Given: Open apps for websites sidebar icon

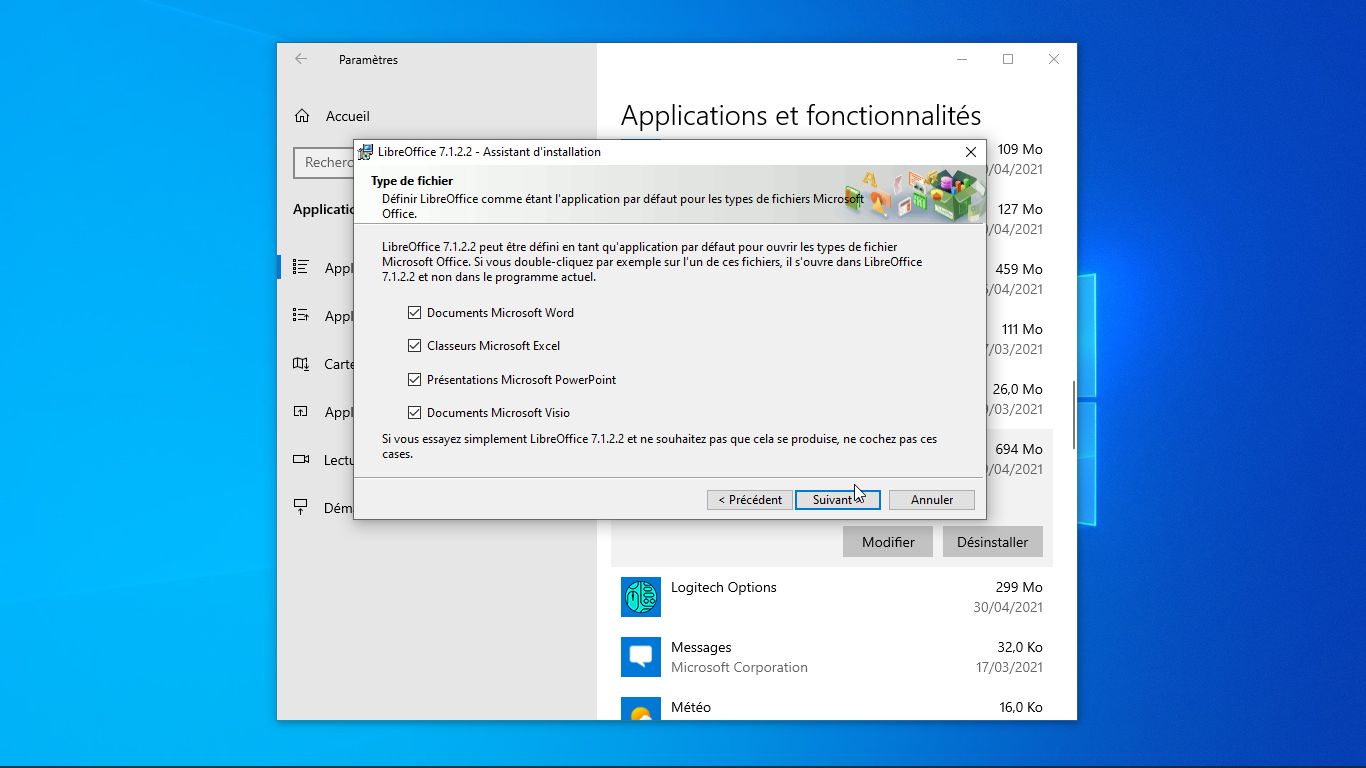Looking at the screenshot, I should pos(300,411).
